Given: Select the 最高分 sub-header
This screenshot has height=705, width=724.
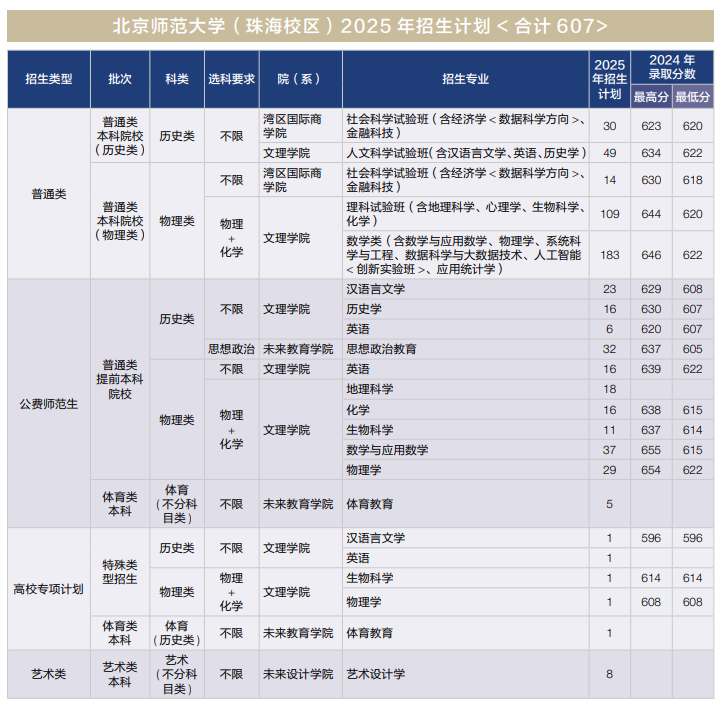Looking at the screenshot, I should pyautogui.click(x=651, y=96).
